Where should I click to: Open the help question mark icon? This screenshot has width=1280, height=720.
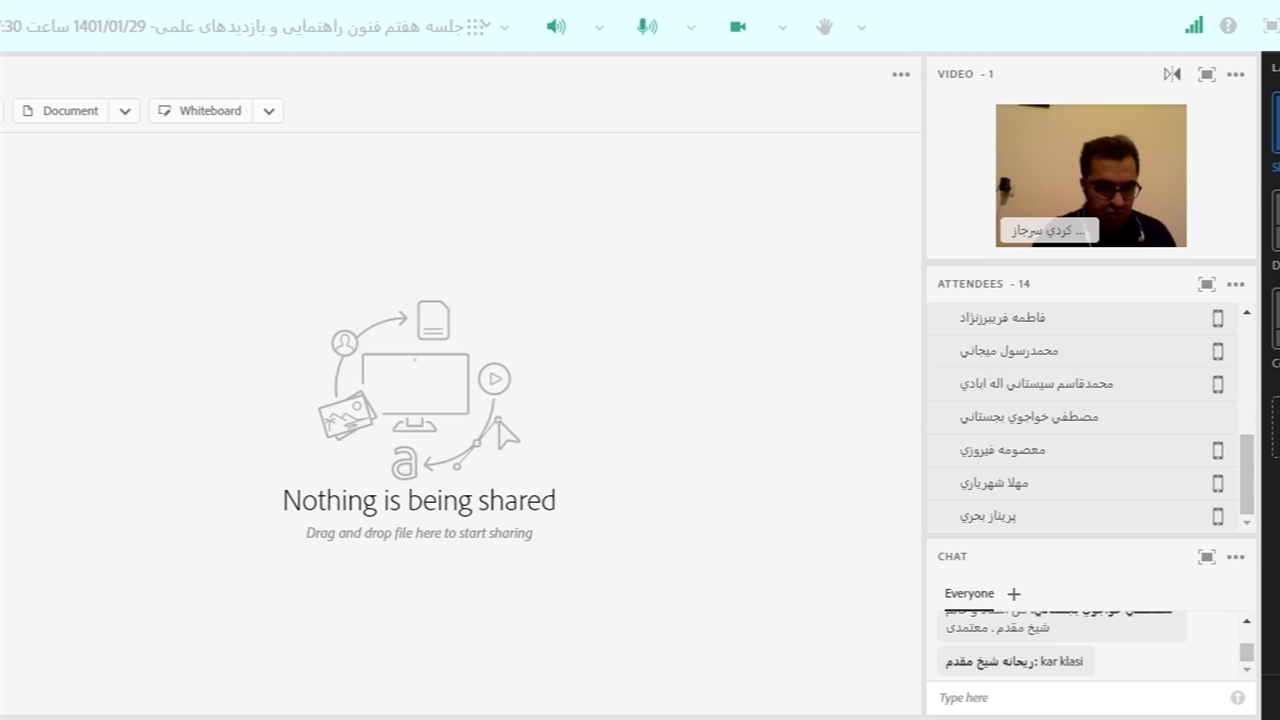tap(1228, 26)
